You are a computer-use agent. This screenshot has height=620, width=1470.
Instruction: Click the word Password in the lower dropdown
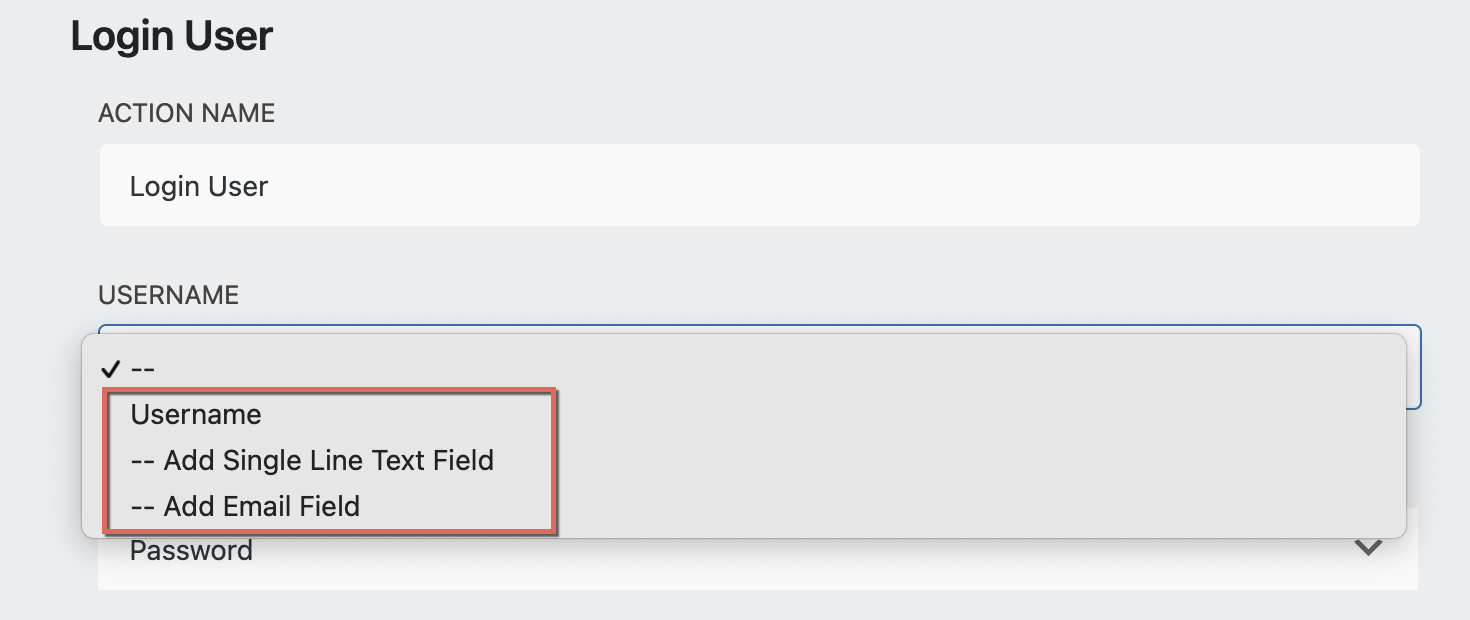coord(191,551)
